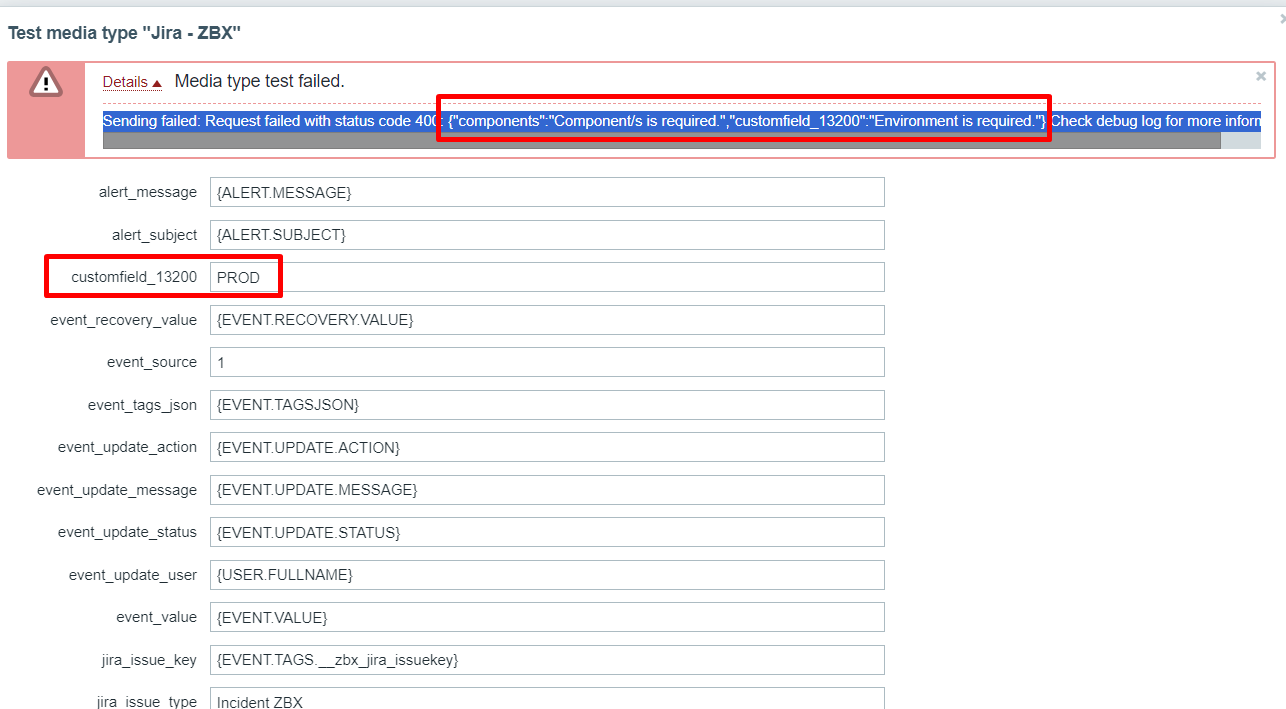Viewport: 1286px width, 709px height.
Task: Focus the event_update_status input field
Action: click(x=547, y=532)
